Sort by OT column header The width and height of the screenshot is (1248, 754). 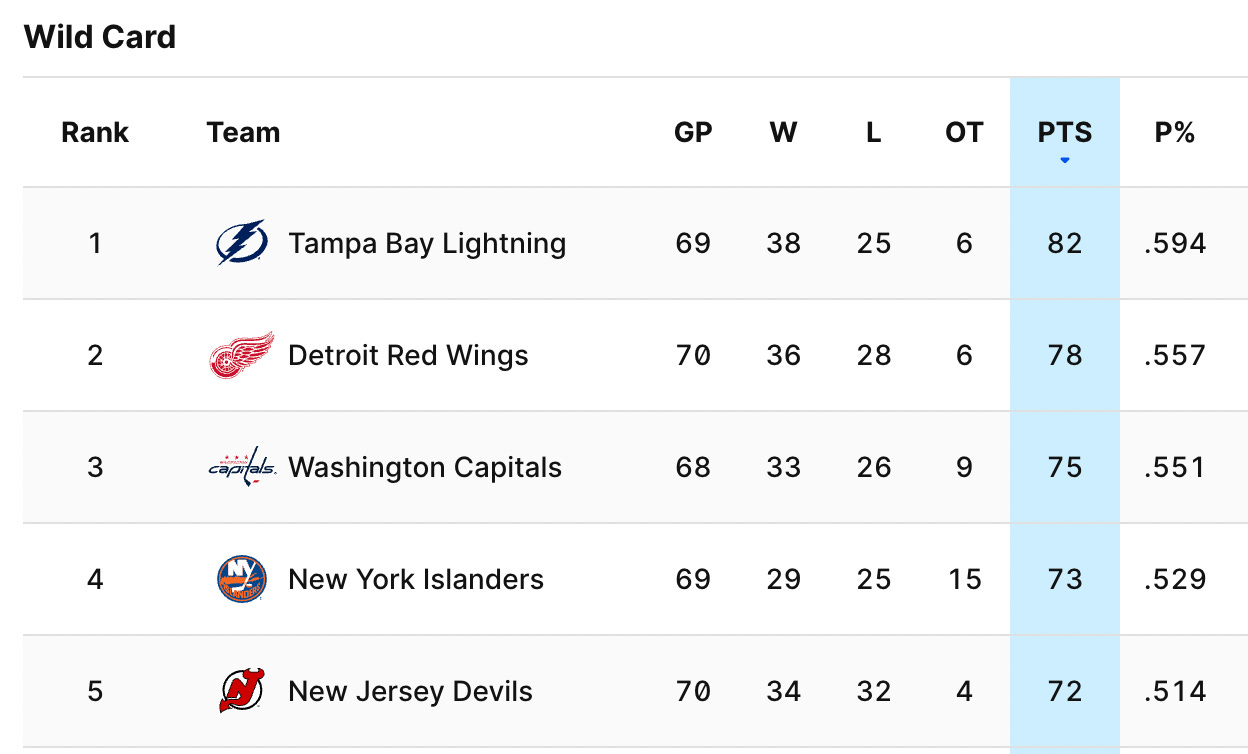click(964, 132)
